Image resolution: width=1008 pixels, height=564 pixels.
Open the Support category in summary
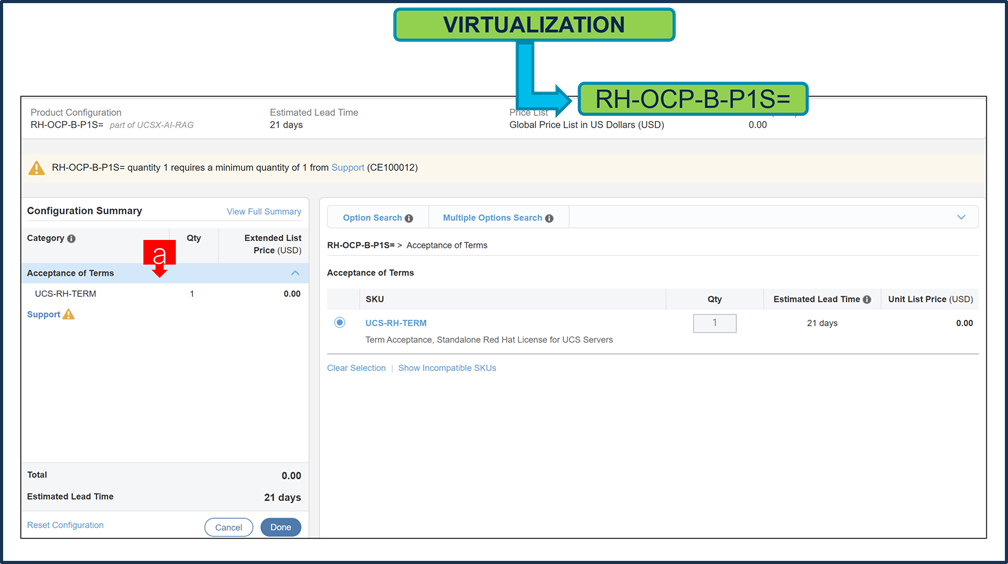coord(43,314)
